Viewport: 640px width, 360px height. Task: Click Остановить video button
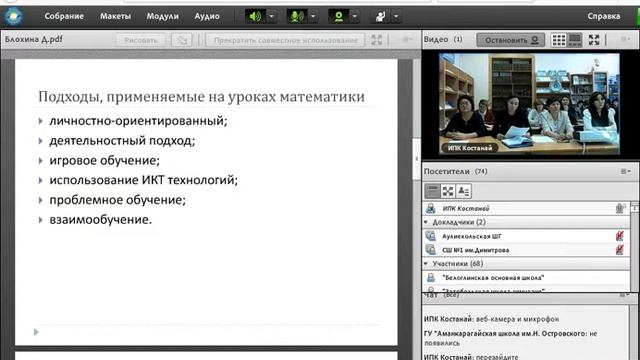point(511,40)
